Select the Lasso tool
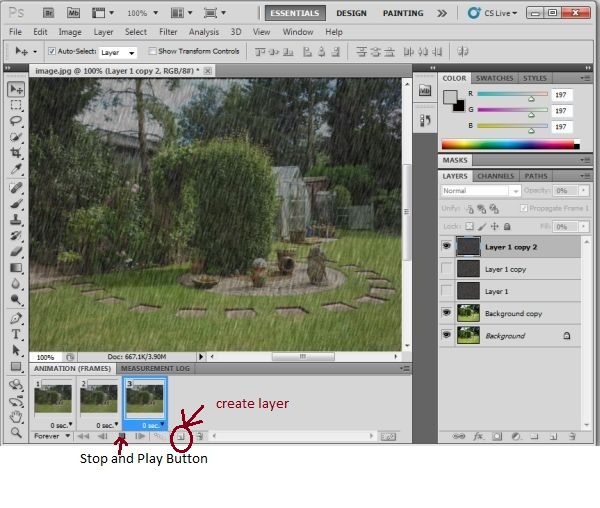This screenshot has height=508, width=600. click(16, 121)
